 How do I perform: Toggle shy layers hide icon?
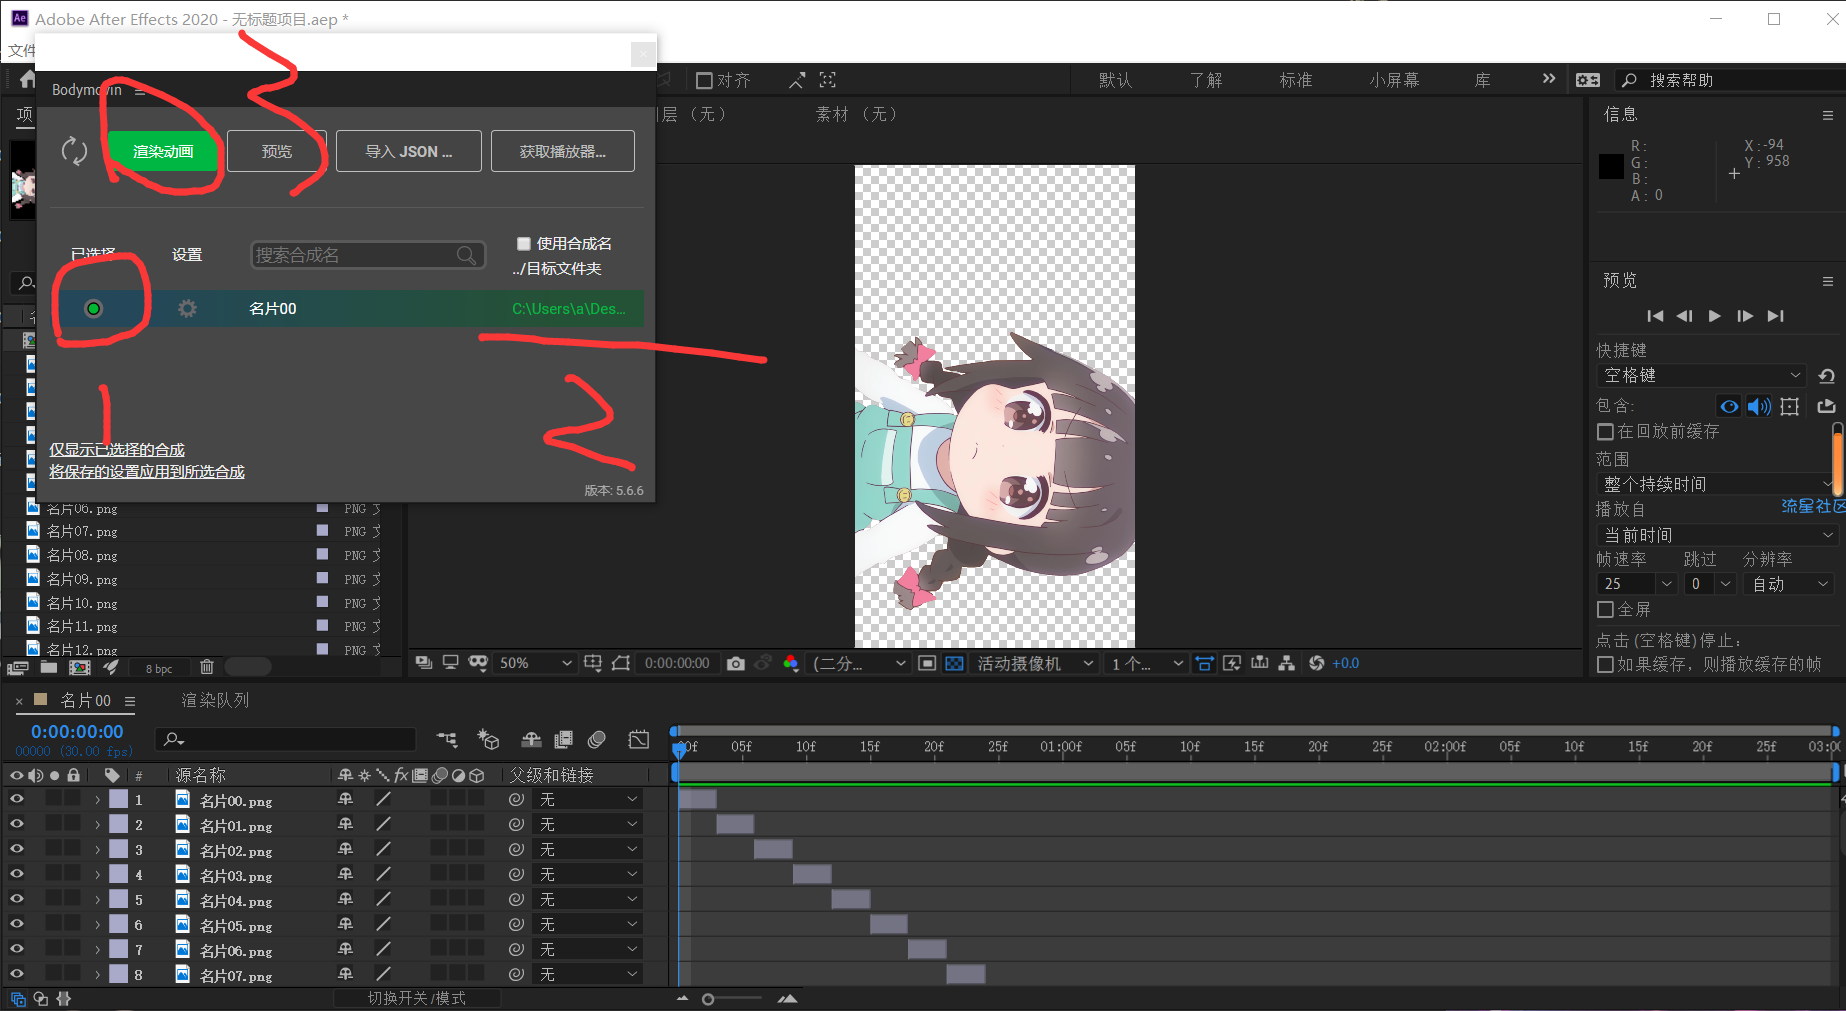click(x=532, y=740)
